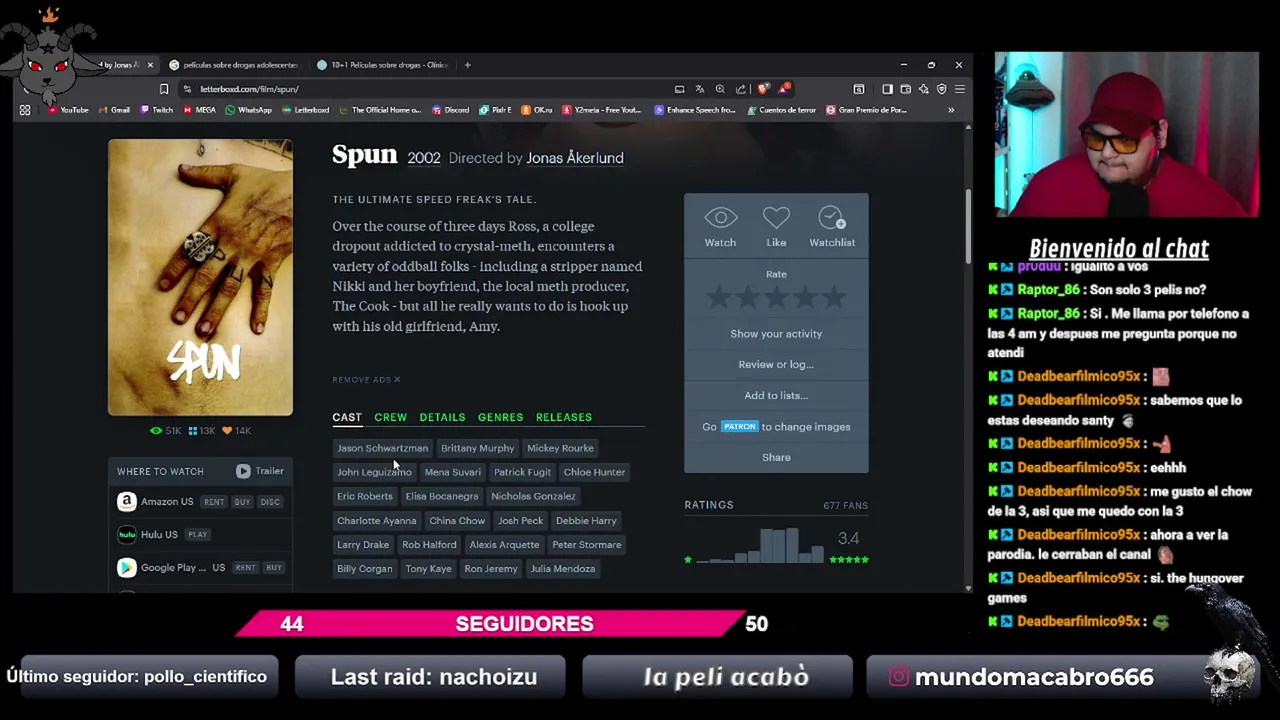Open the 2002 release year link
The width and height of the screenshot is (1280, 720).
(424, 158)
